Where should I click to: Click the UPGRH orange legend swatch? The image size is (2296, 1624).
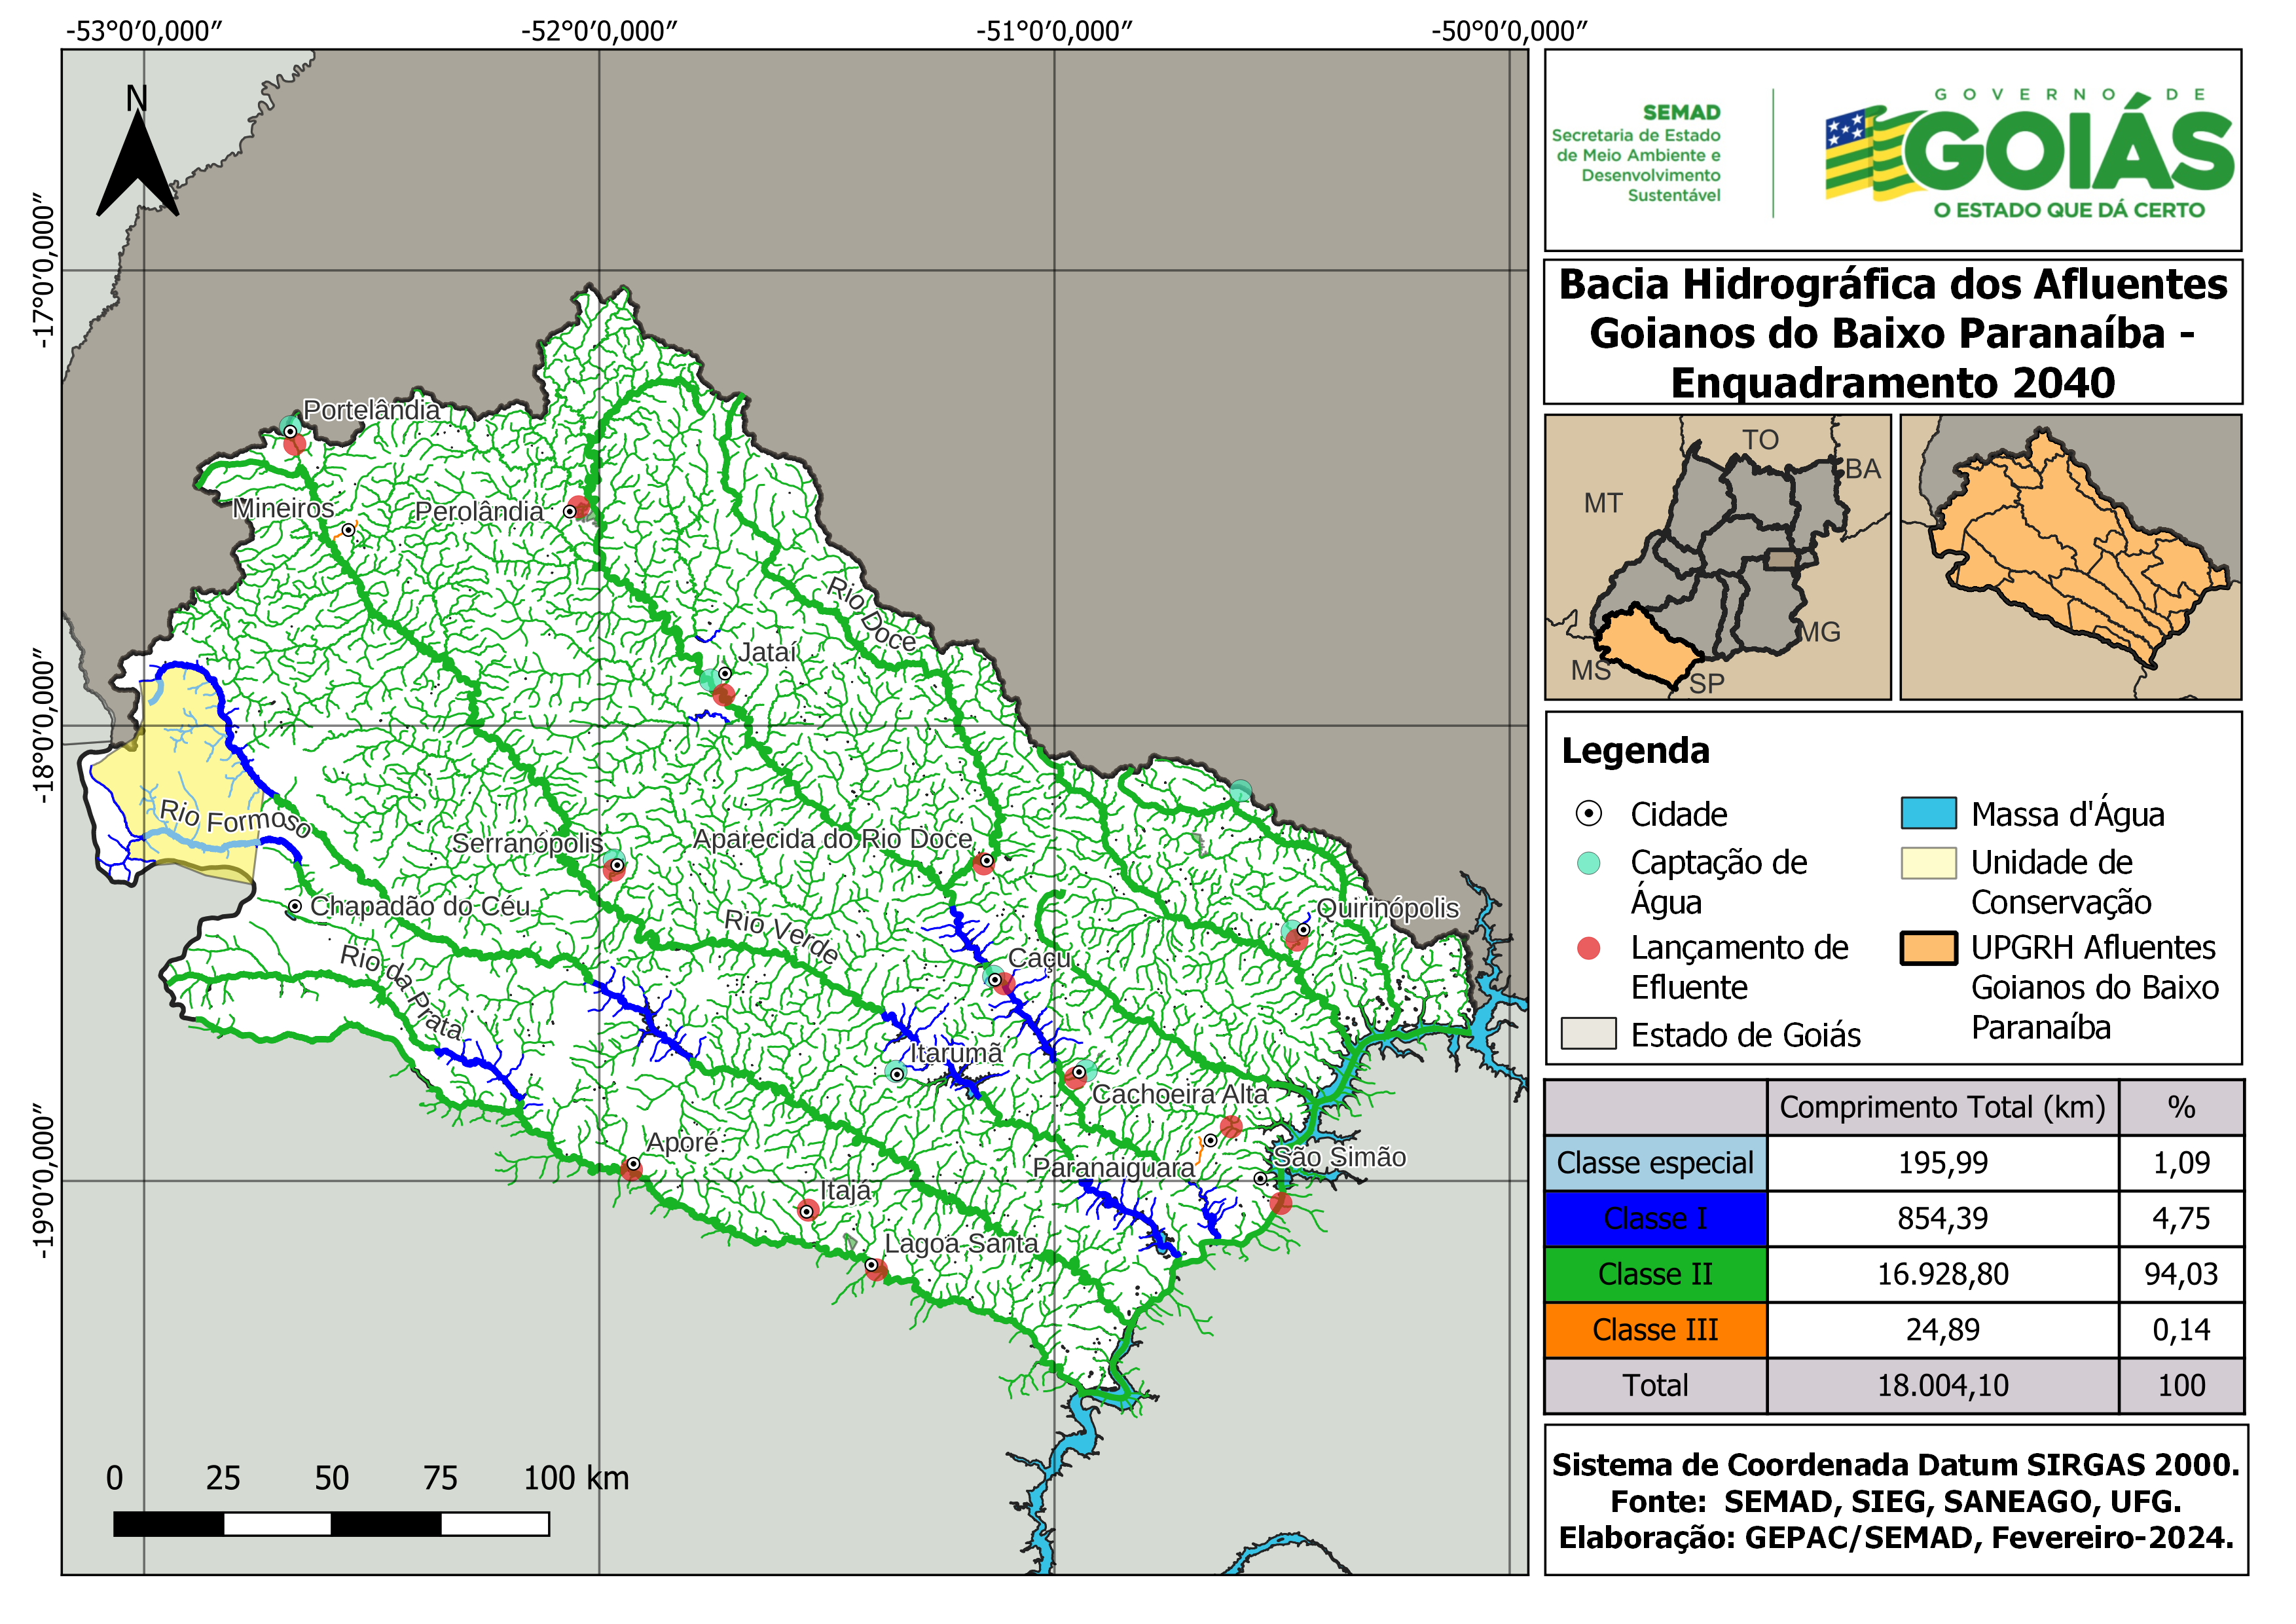point(1928,948)
